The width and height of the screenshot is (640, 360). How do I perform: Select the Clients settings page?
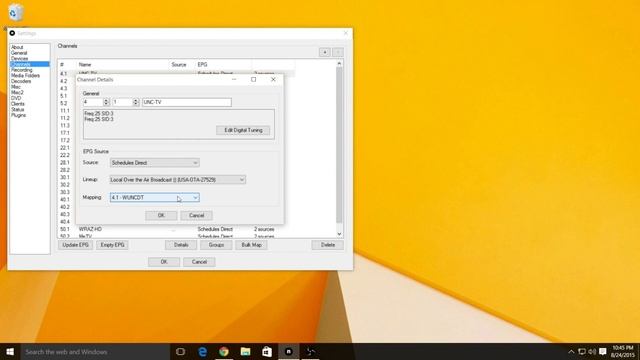(18, 104)
